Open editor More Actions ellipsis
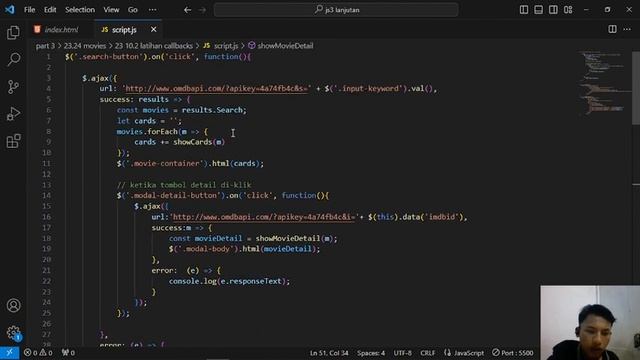The width and height of the screenshot is (640, 360). [x=627, y=29]
